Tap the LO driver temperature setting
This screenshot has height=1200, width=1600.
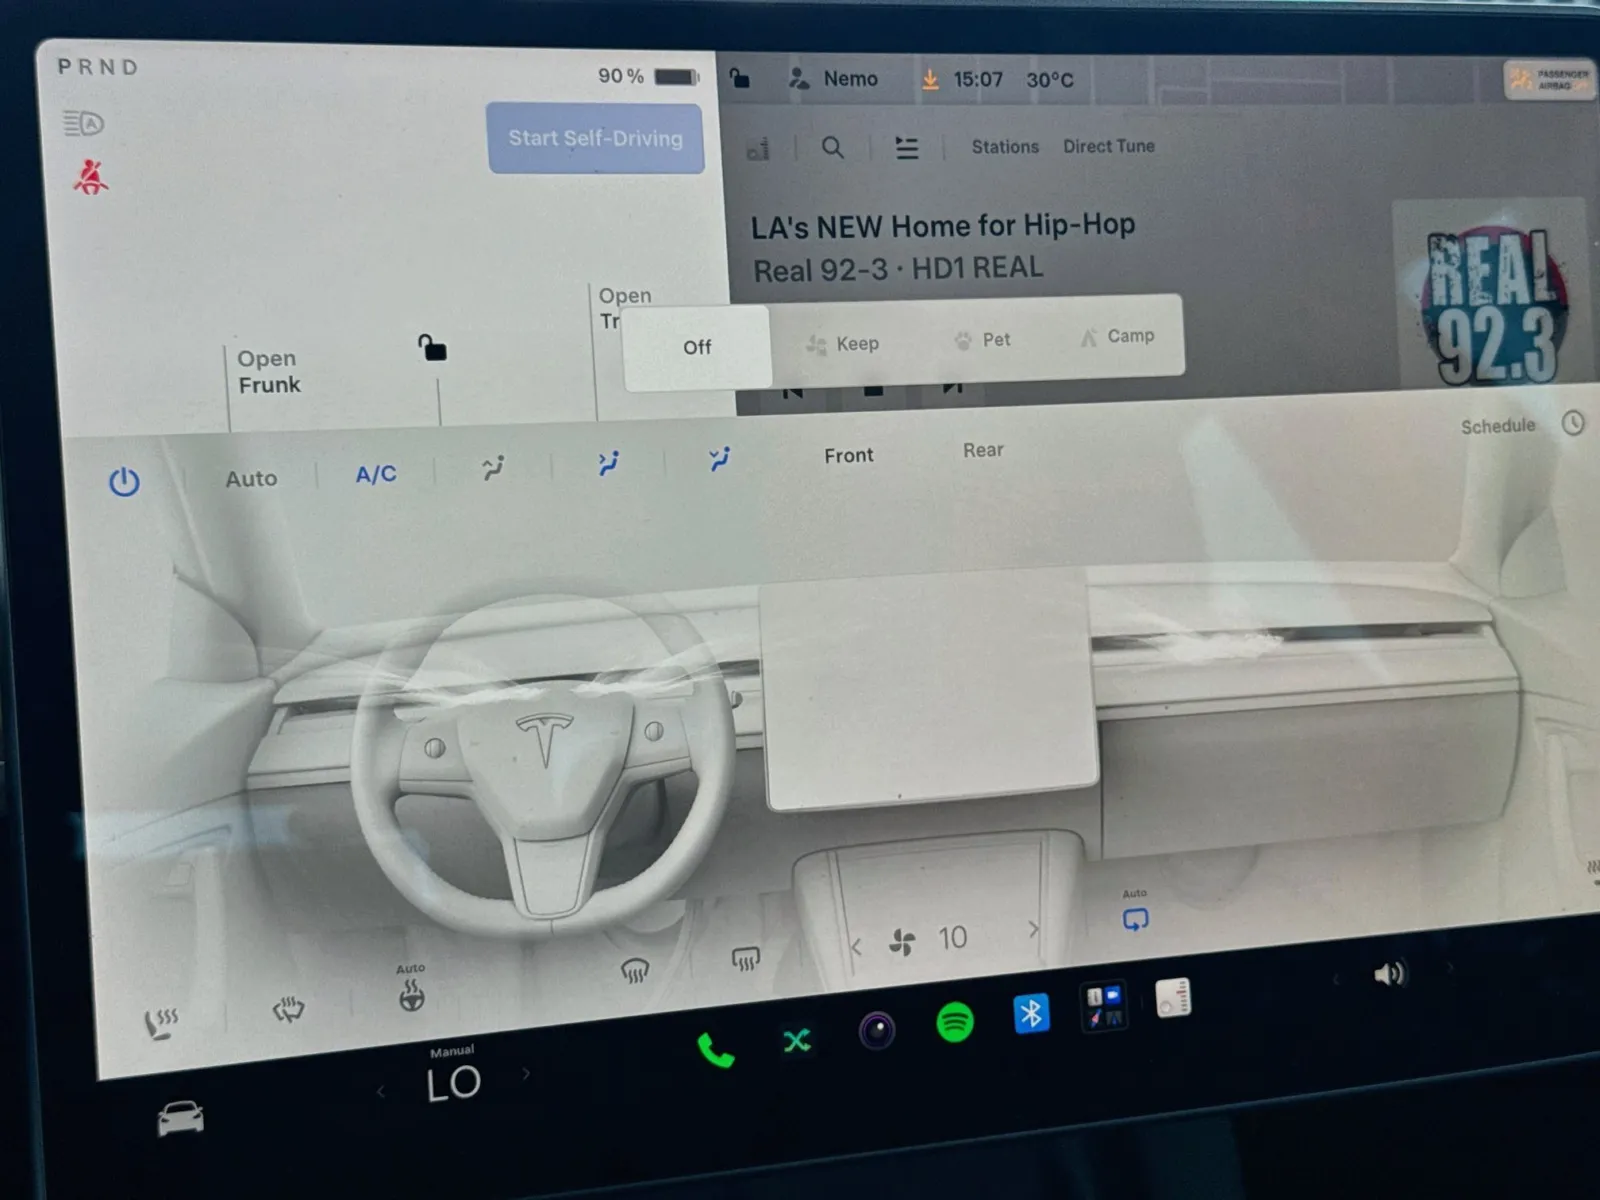pyautogui.click(x=454, y=1084)
